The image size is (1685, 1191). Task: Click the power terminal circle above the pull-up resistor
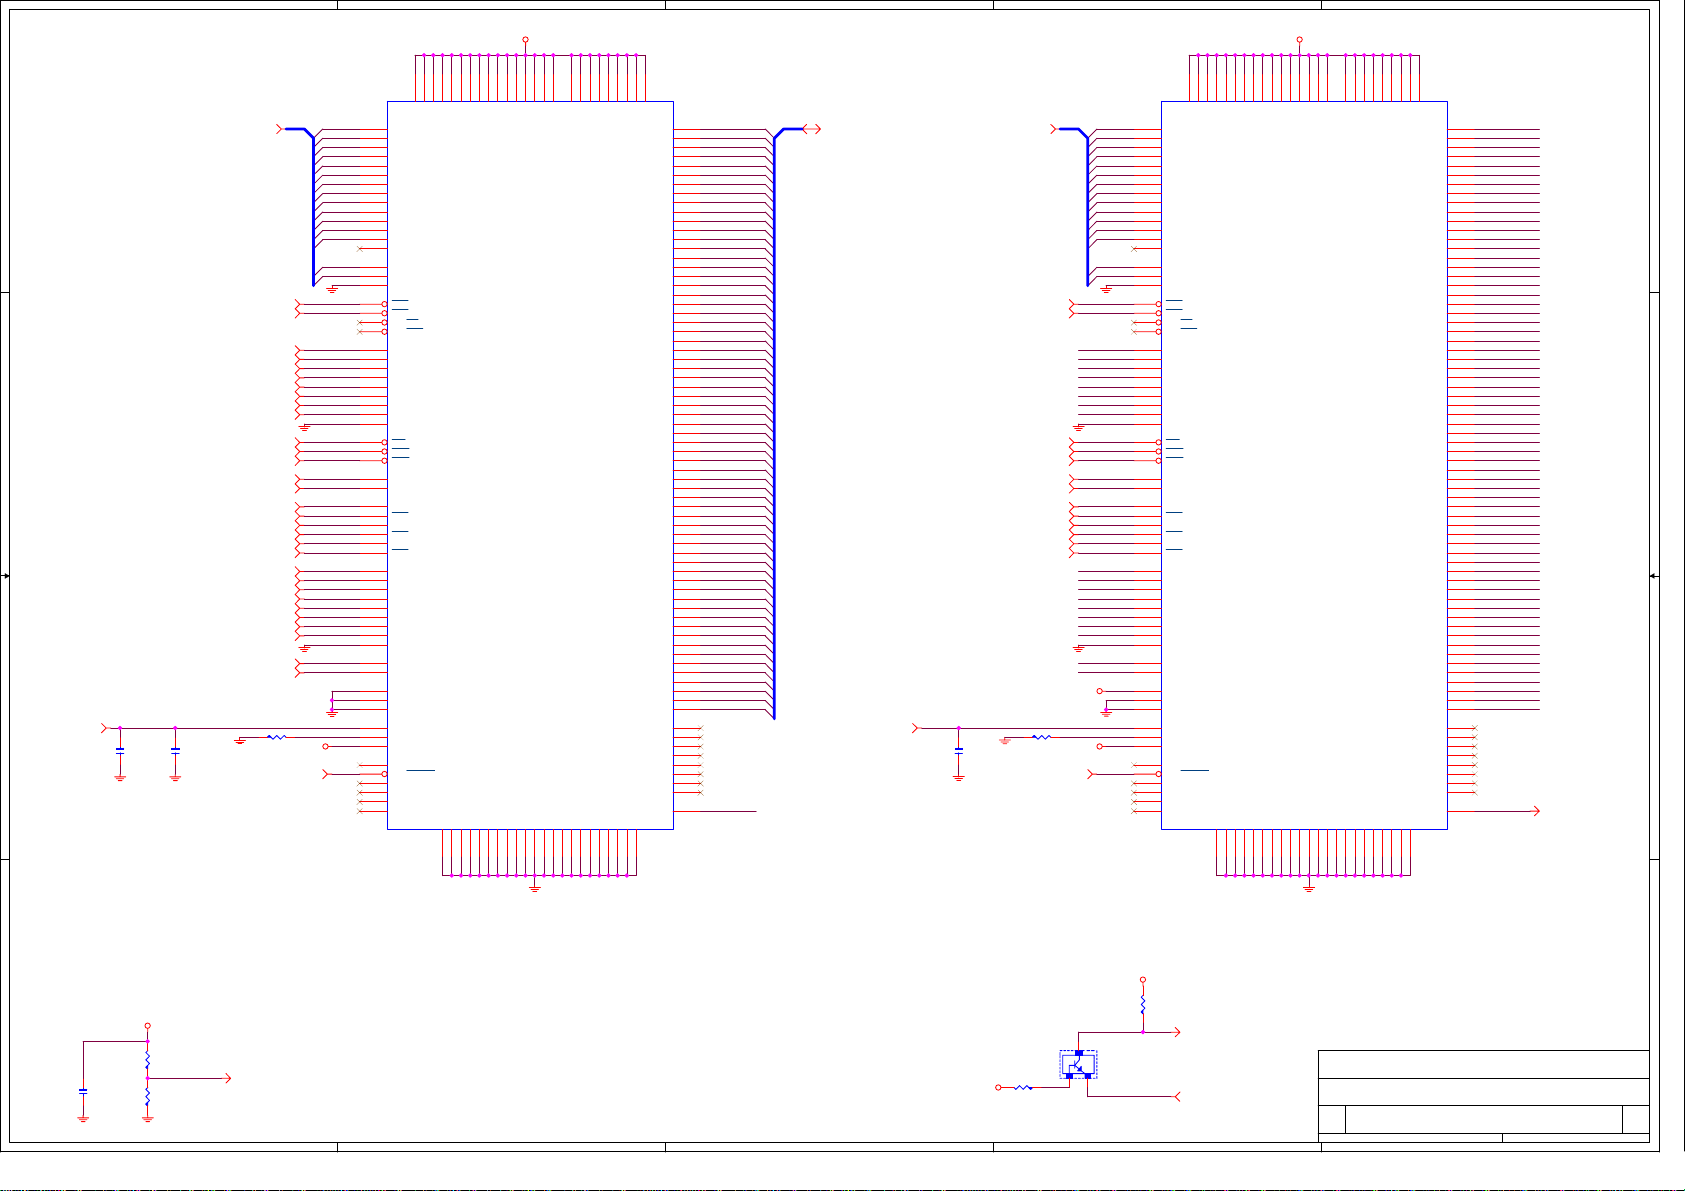pyautogui.click(x=1143, y=980)
